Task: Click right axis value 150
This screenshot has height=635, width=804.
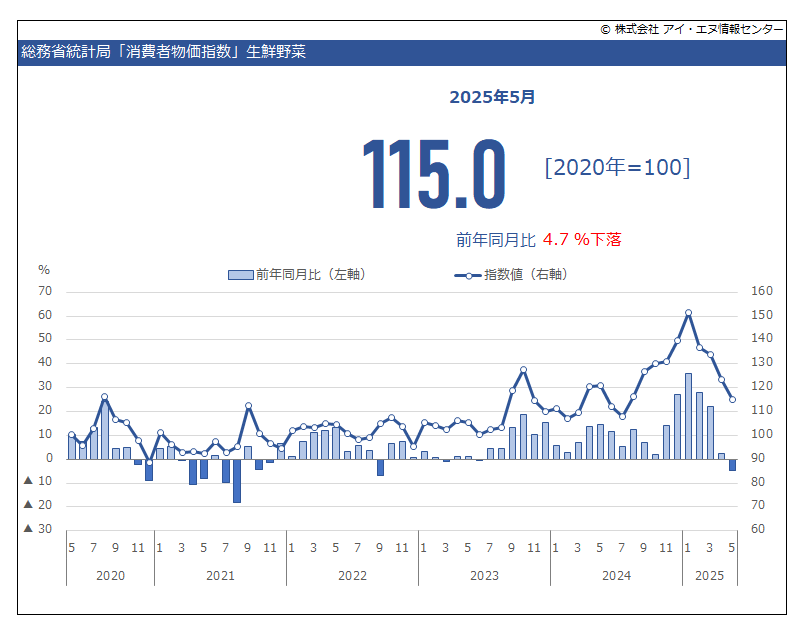Action: (x=762, y=315)
